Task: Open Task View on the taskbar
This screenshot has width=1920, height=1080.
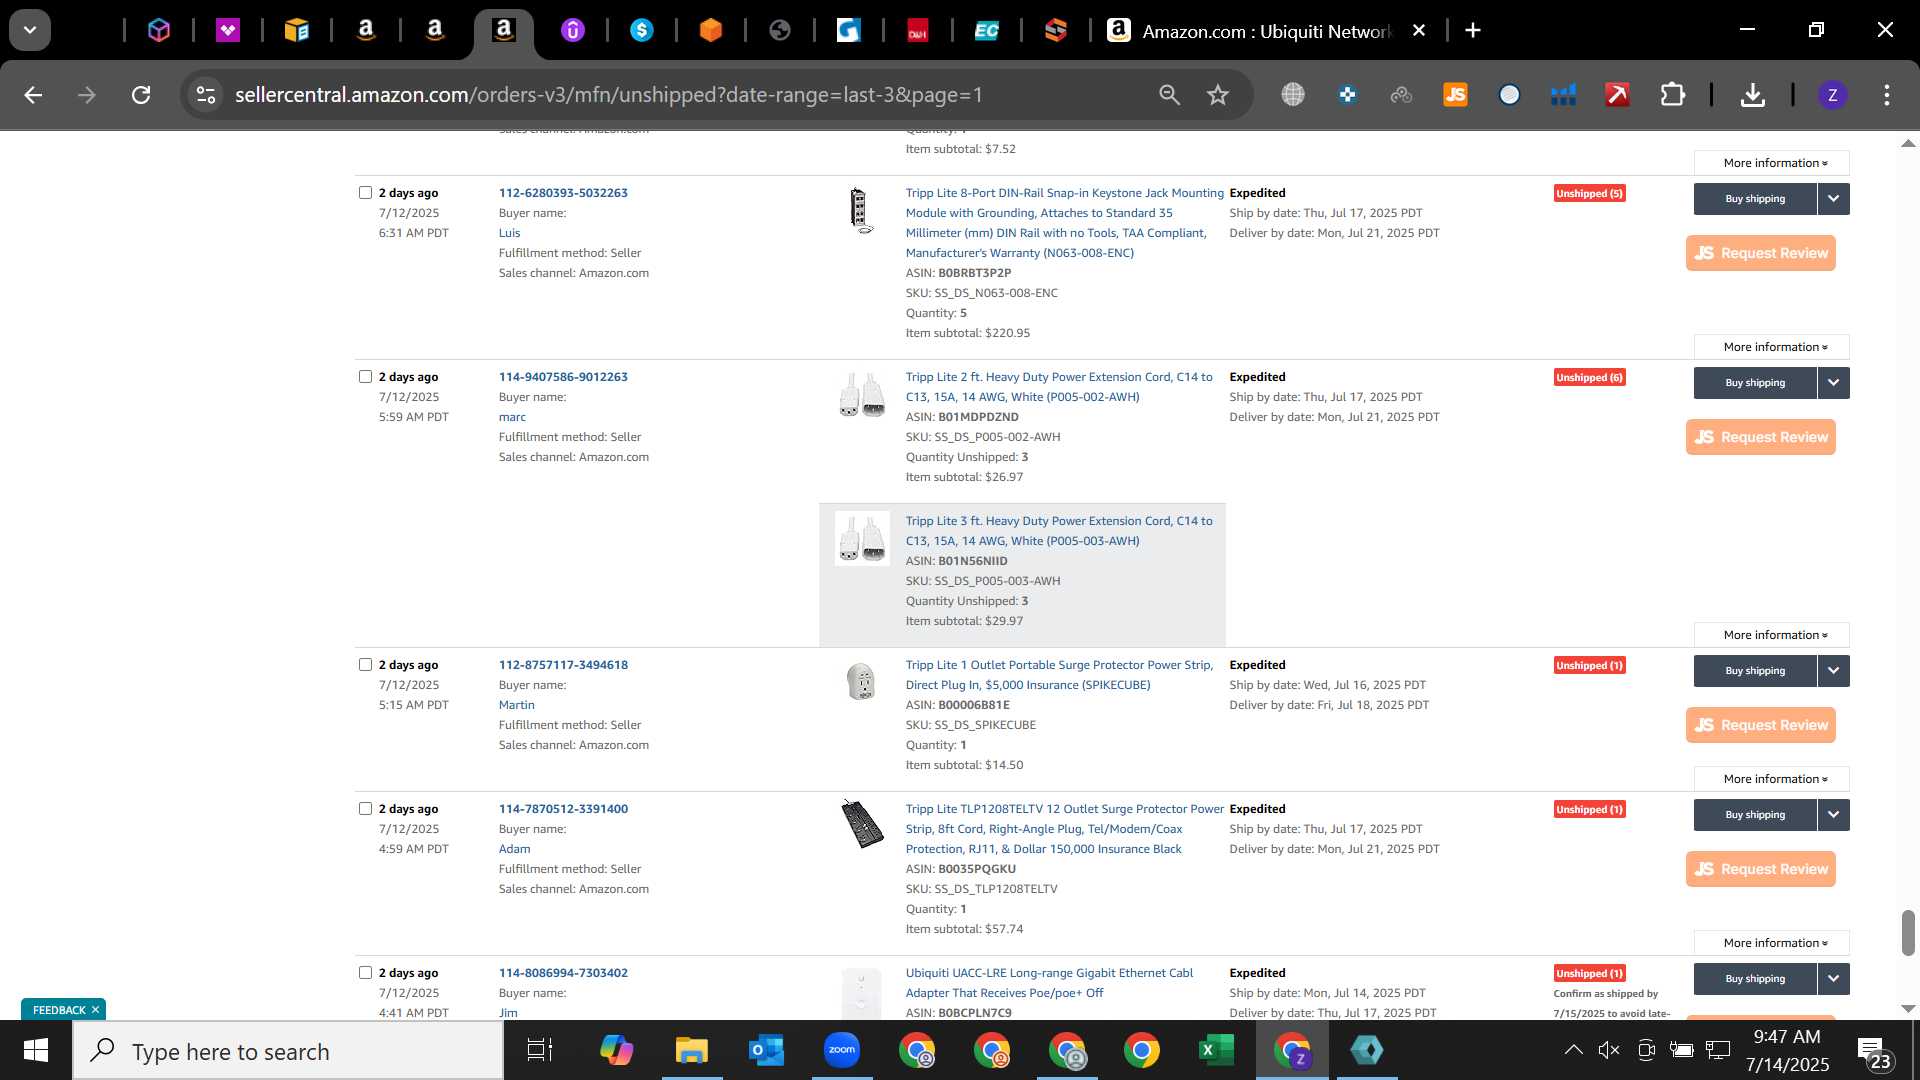Action: 540,1051
